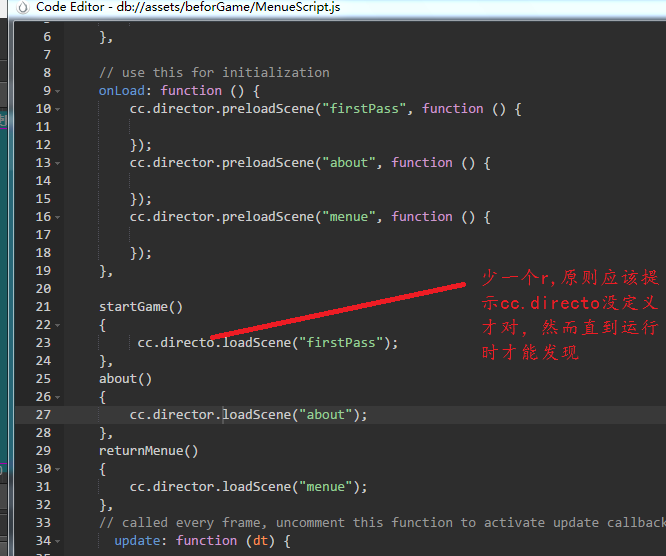Click the "onLoad" property name
Viewport: 666px width, 556px height.
[x=121, y=90]
